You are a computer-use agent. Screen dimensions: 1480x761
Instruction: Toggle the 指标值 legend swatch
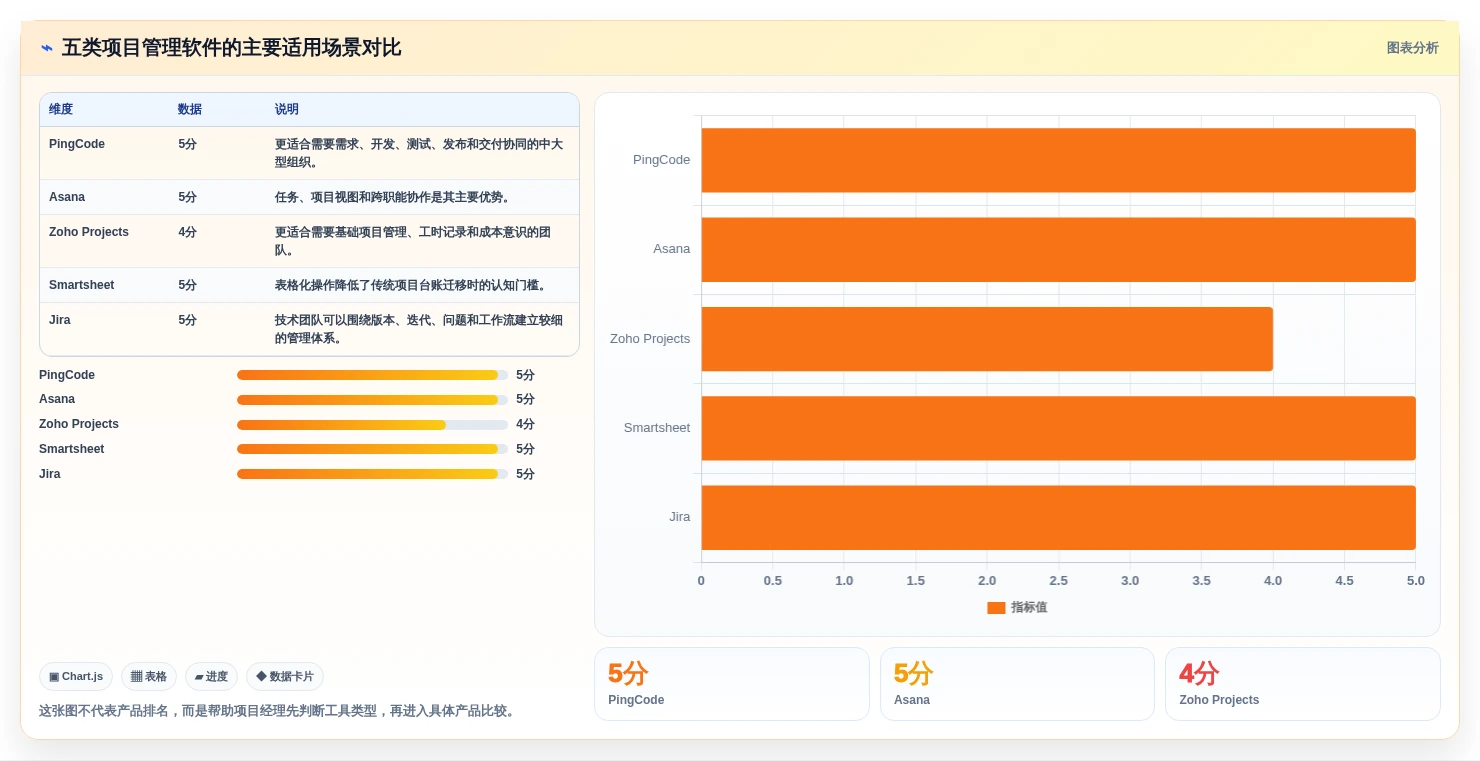[996, 608]
